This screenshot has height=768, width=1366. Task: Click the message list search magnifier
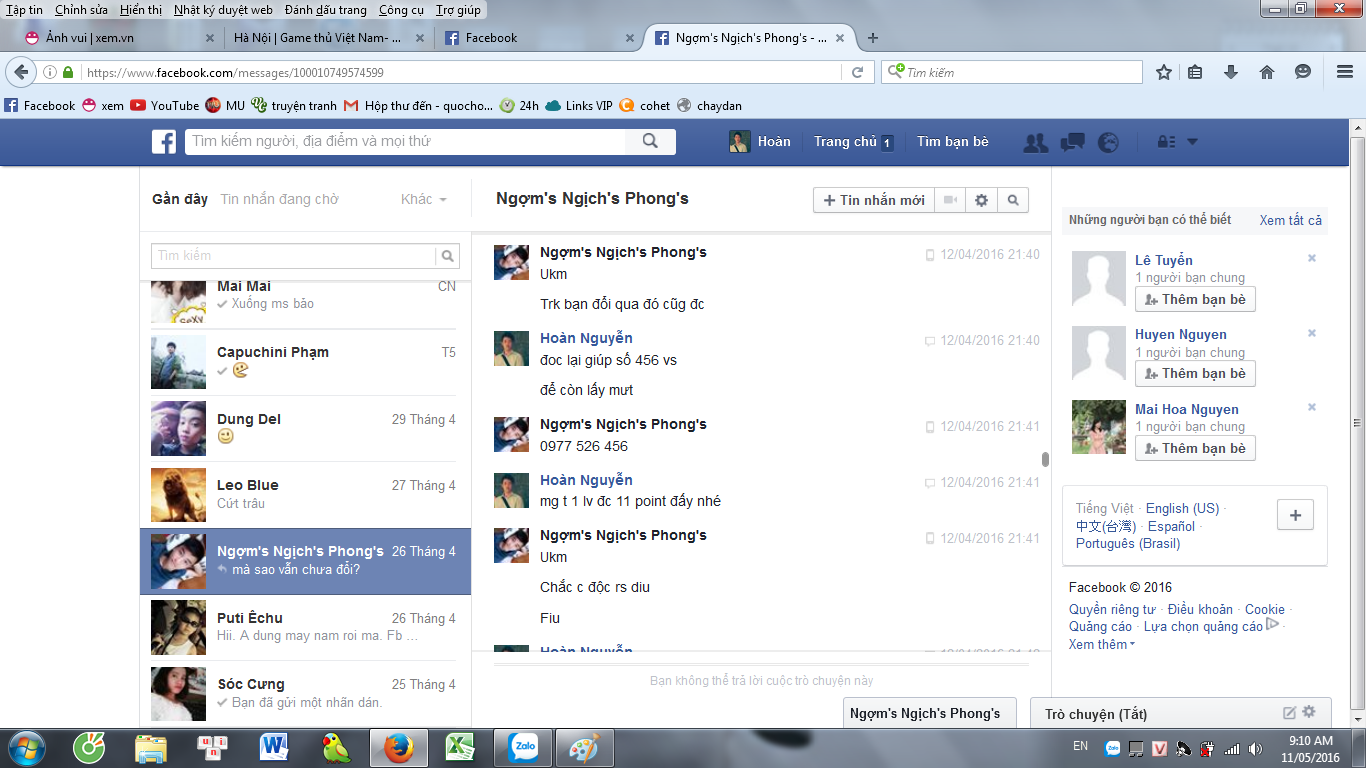point(449,256)
